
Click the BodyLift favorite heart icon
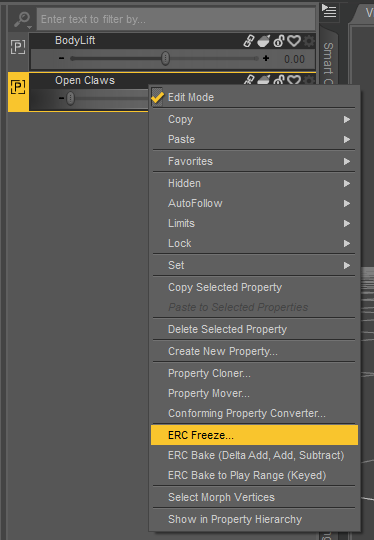click(294, 41)
